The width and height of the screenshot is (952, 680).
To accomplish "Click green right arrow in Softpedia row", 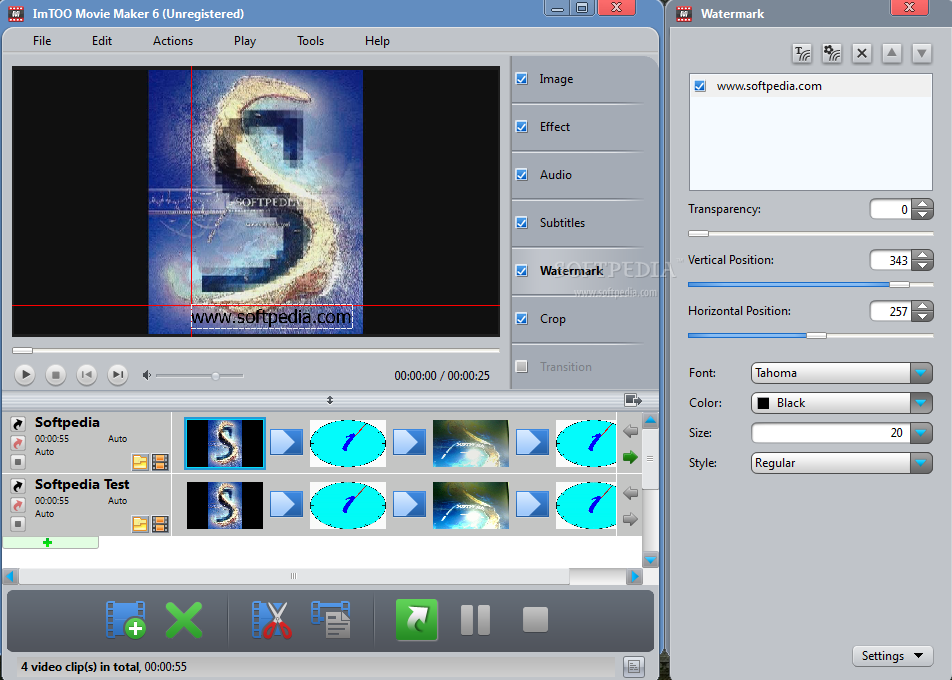I will pyautogui.click(x=631, y=457).
